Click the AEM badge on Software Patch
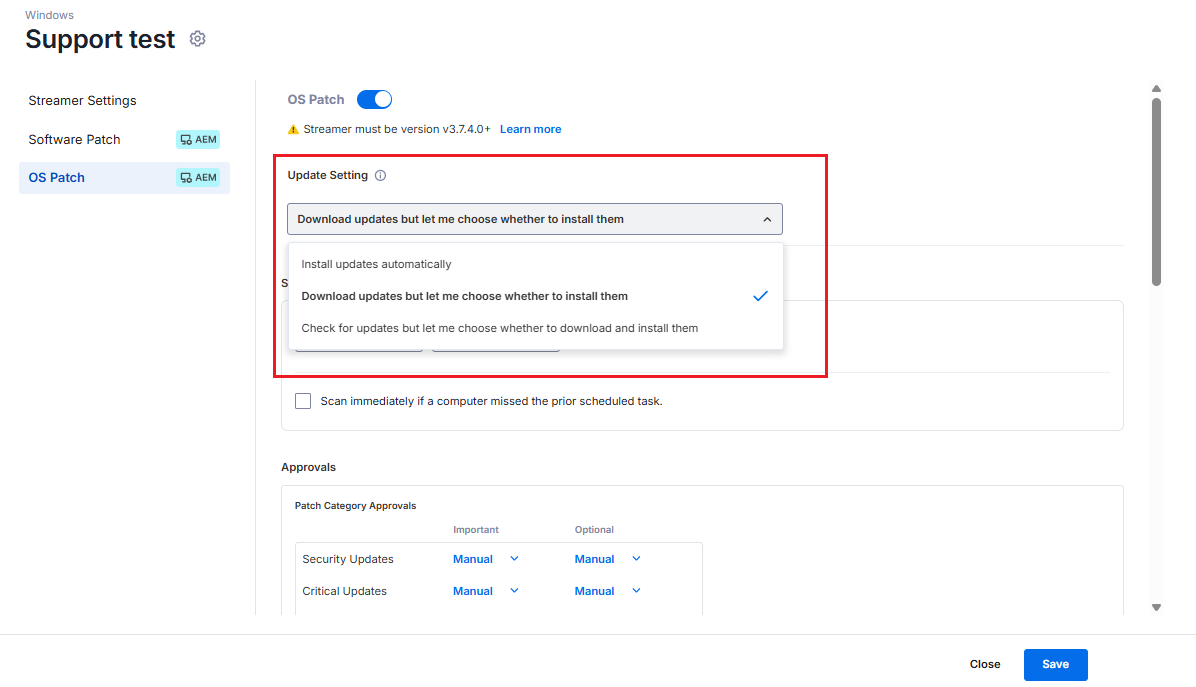1196x687 pixels. point(198,140)
